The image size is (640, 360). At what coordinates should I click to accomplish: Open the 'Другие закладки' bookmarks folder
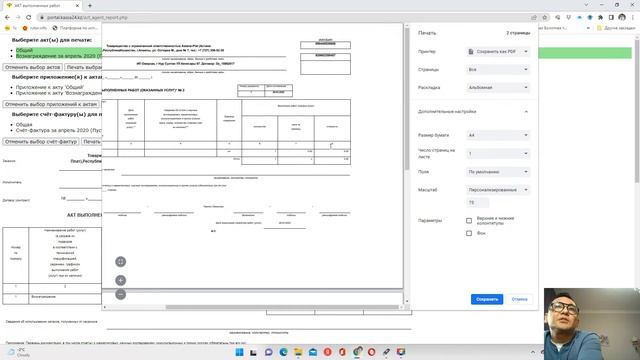click(616, 28)
